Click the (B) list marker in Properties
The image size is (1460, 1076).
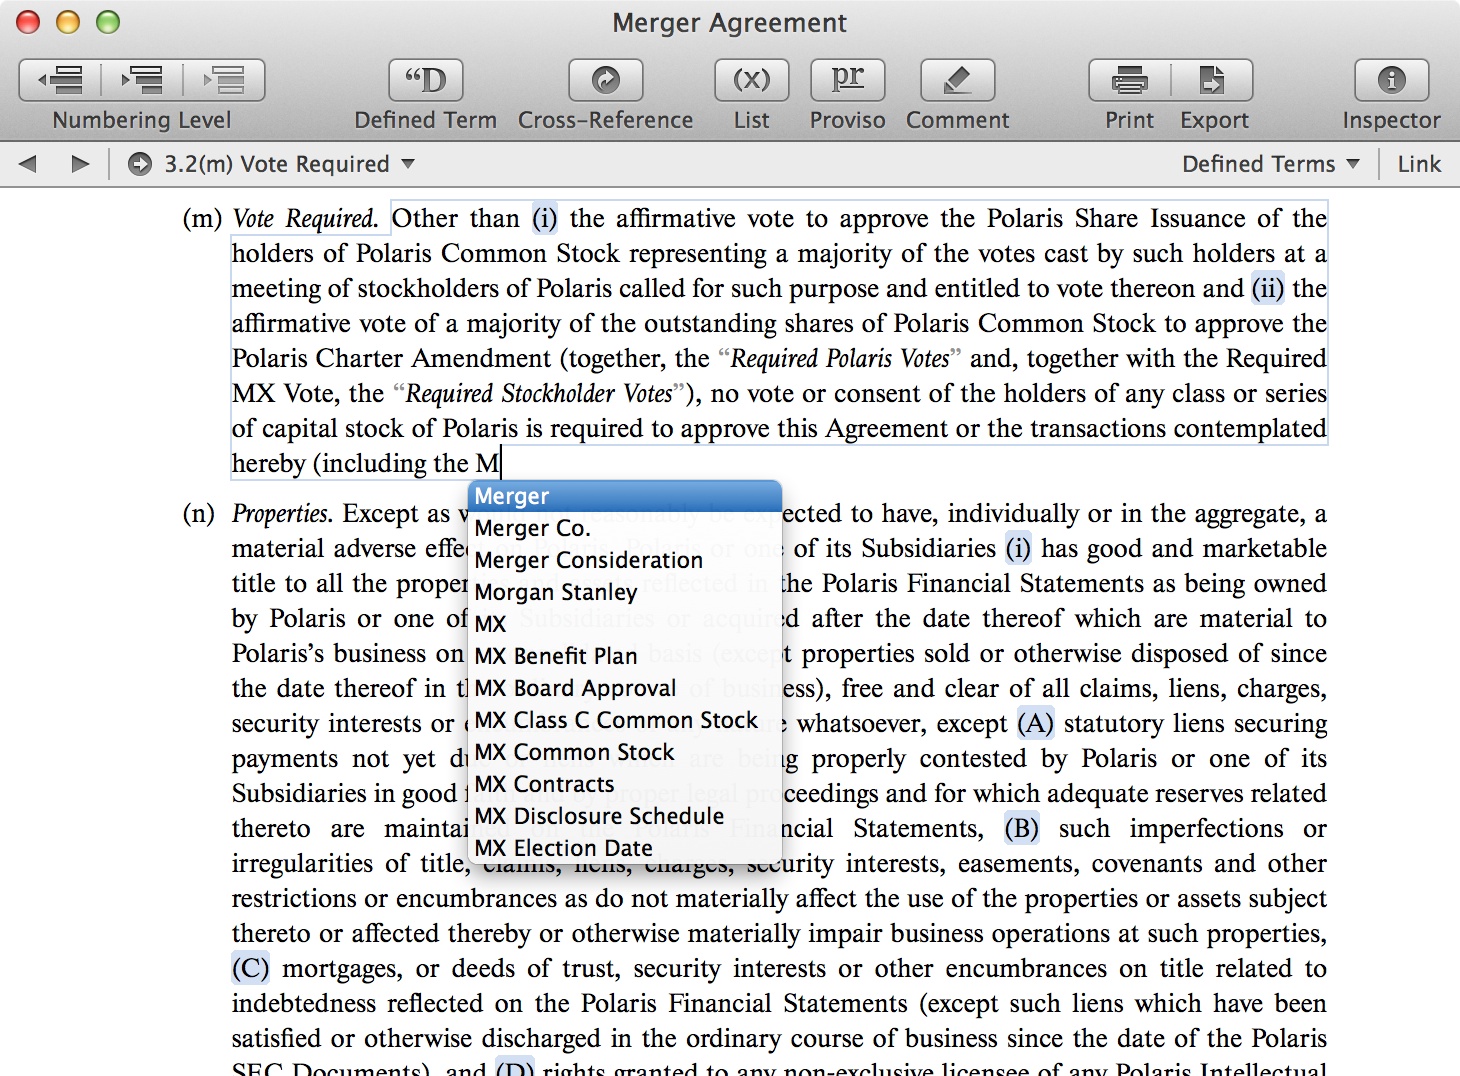[1021, 828]
